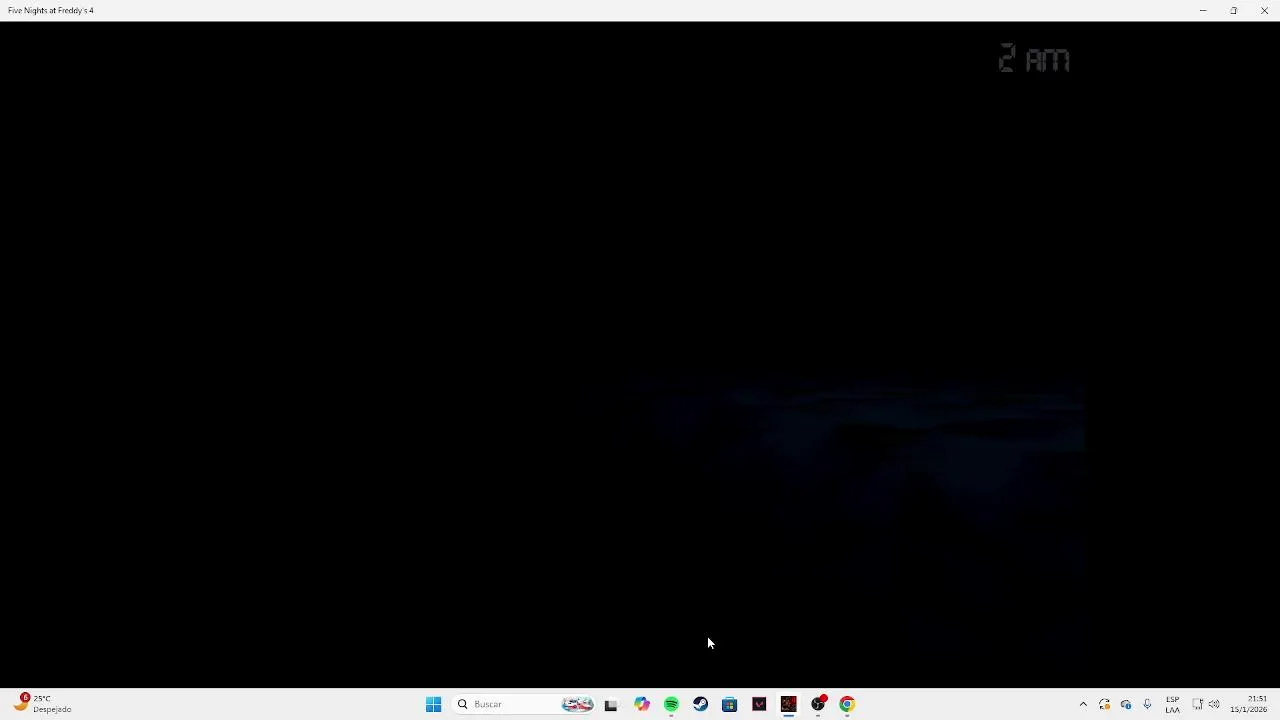Screen dimensions: 1280x720
Task: Select the Five Nights at Freddy's taskbar icon
Action: pos(789,704)
